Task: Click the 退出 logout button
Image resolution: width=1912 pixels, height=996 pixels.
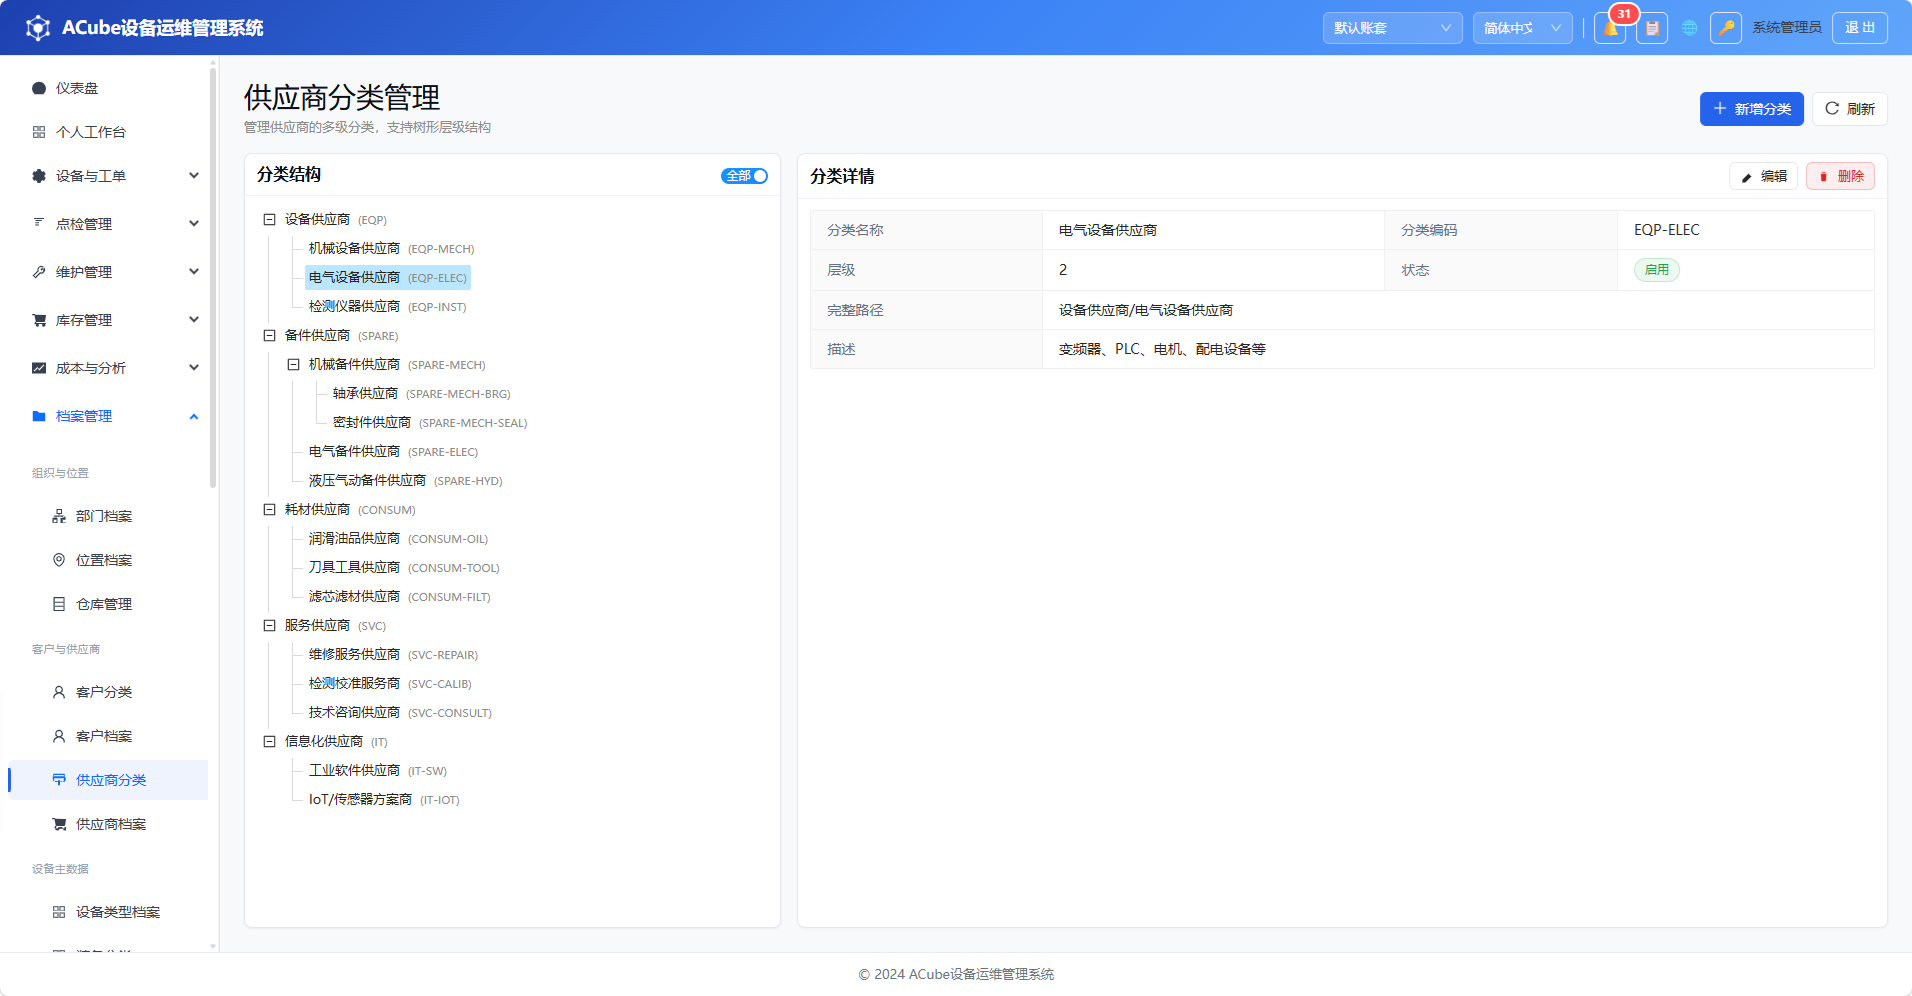Action: point(1860,28)
